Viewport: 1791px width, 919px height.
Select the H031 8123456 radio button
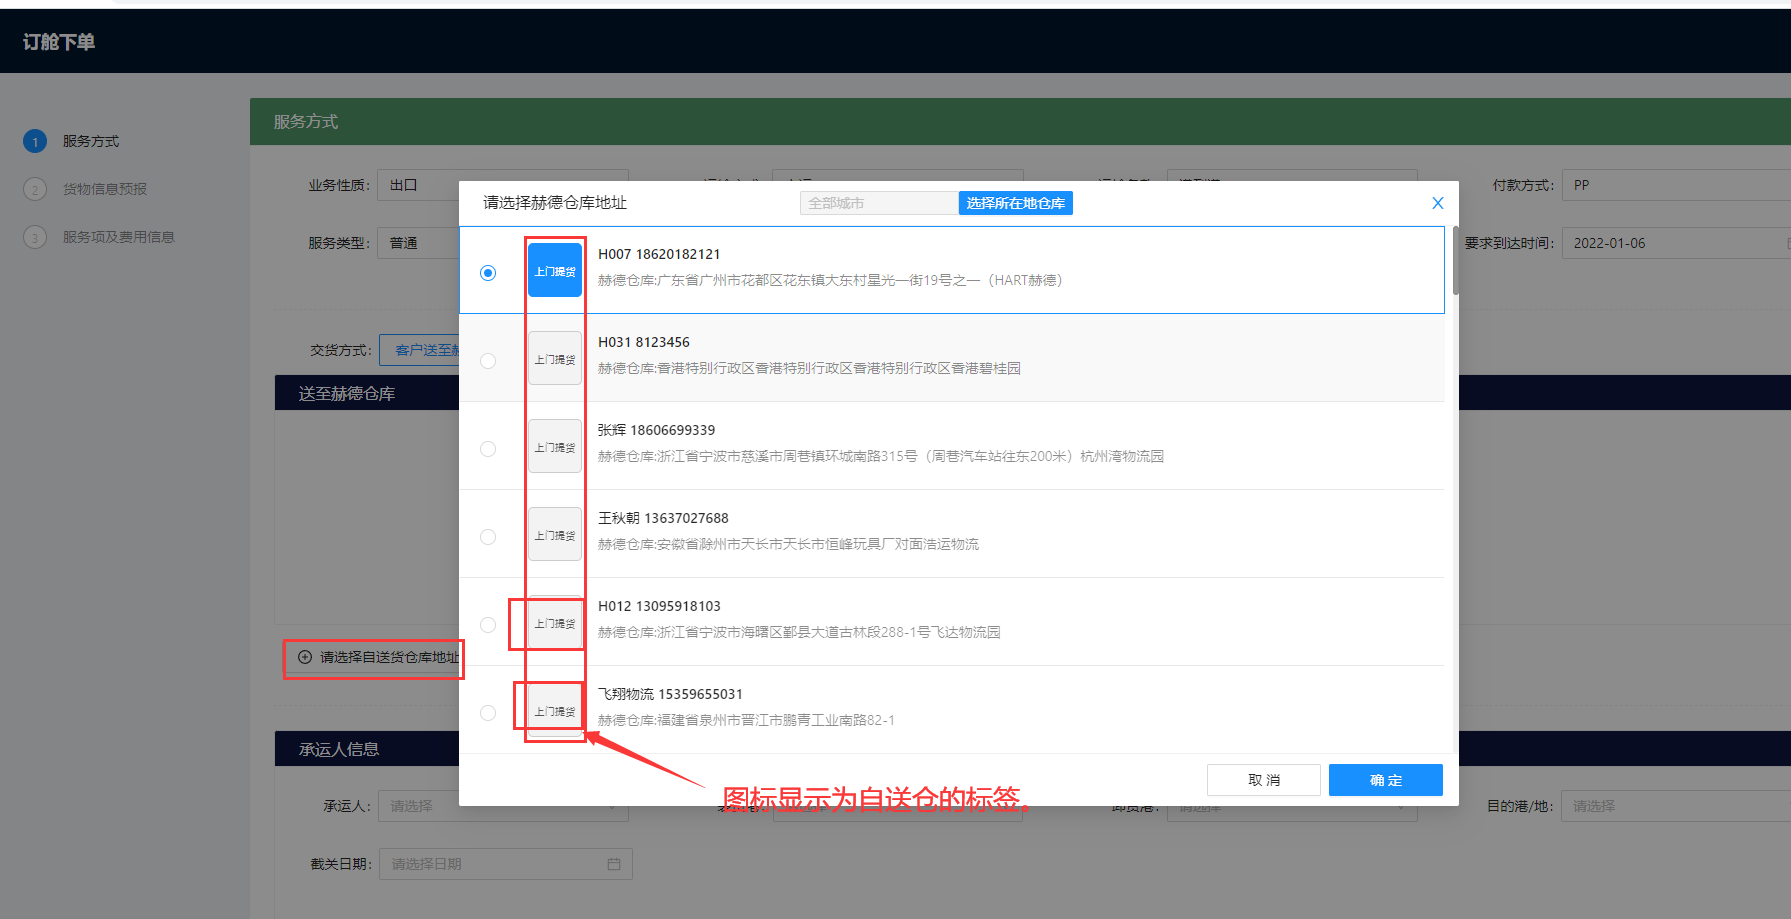pyautogui.click(x=488, y=361)
